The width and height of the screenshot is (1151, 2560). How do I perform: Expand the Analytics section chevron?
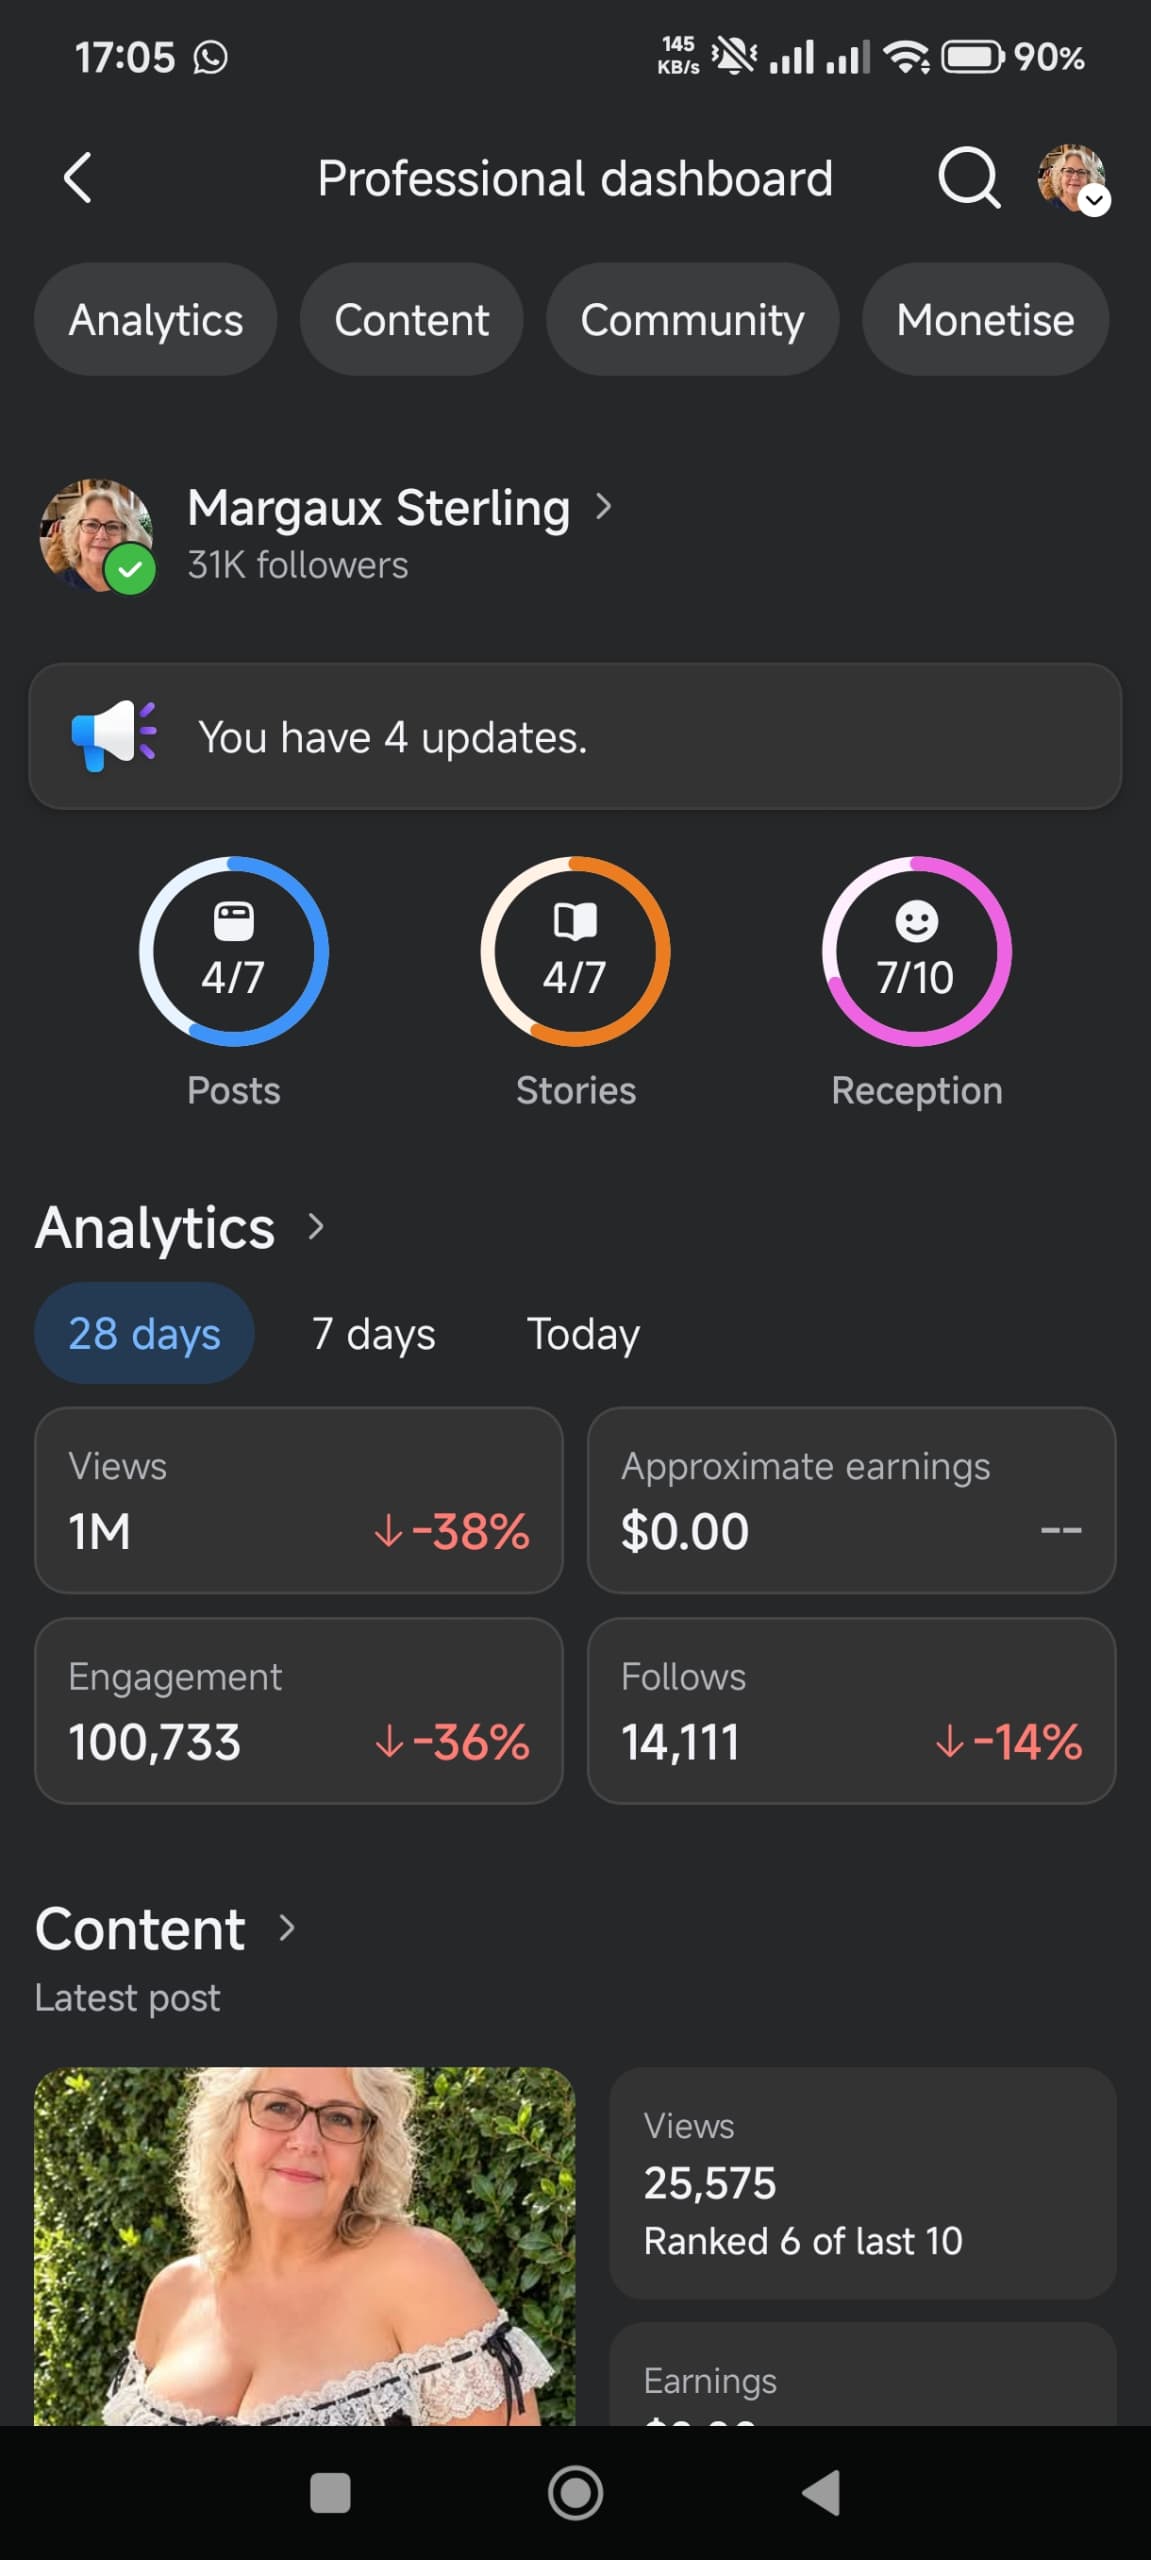click(x=316, y=1226)
